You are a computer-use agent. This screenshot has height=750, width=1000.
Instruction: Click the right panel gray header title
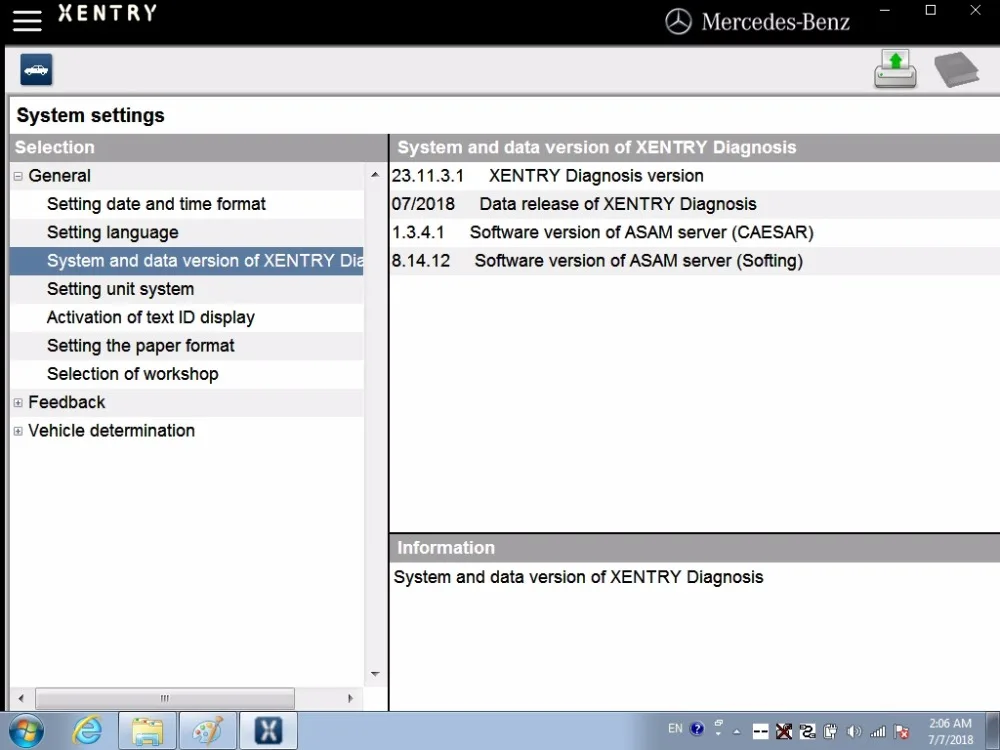point(596,147)
